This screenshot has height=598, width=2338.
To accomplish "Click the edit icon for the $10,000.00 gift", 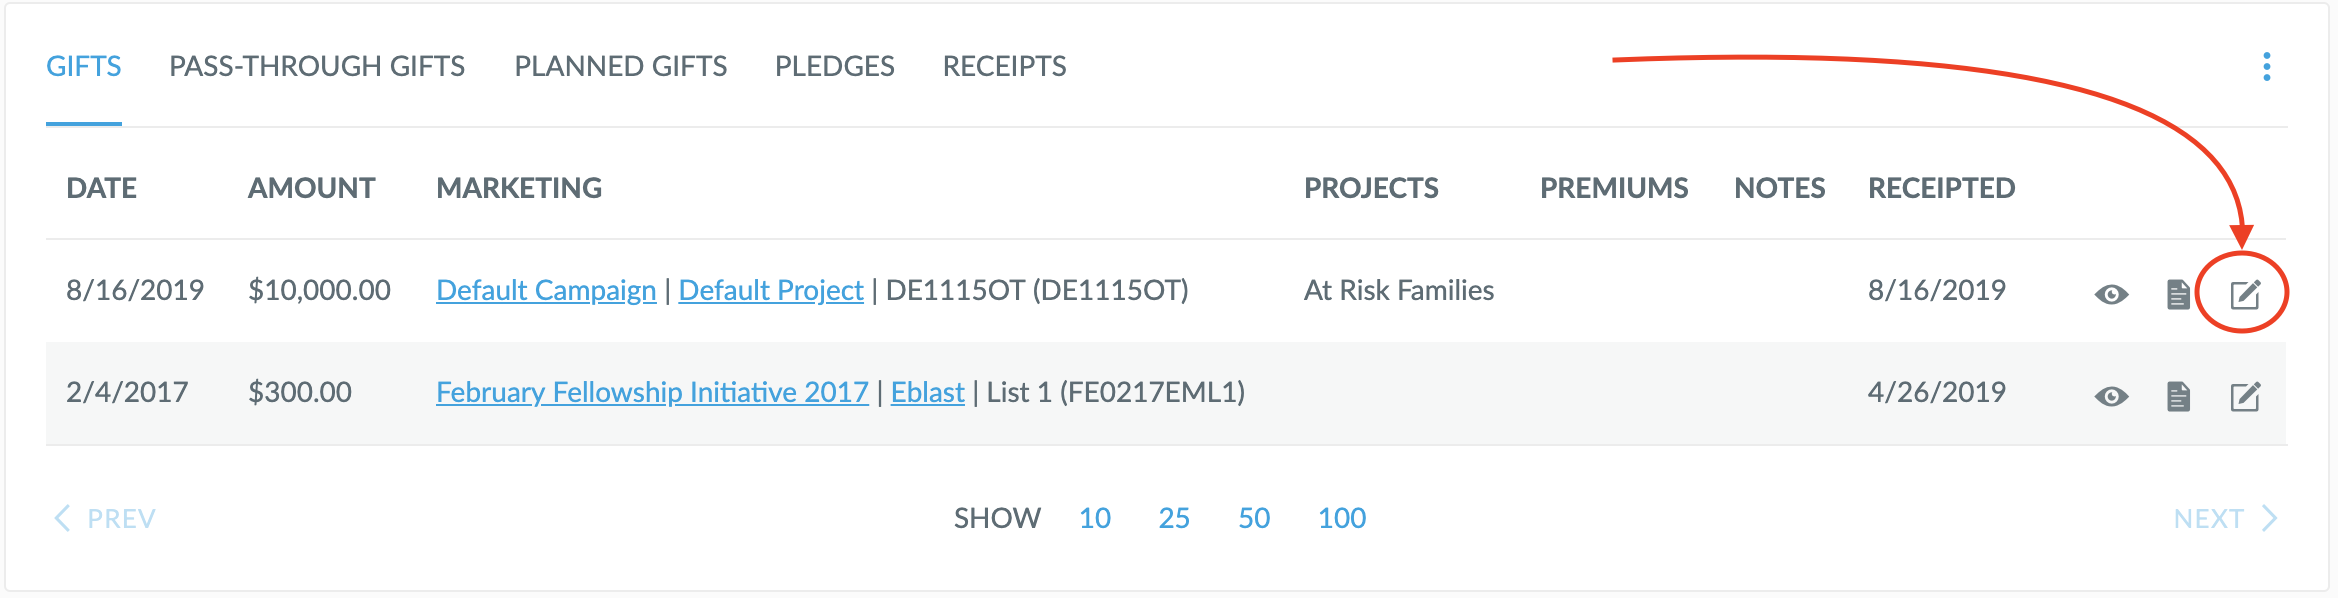I will tap(2245, 294).
